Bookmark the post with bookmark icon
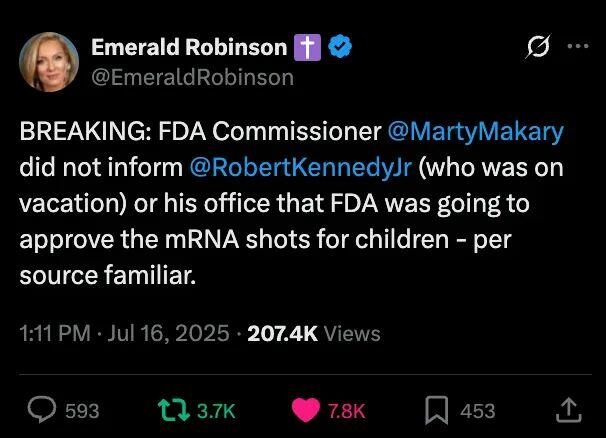Screen dimensions: 606x438 (x=437, y=410)
